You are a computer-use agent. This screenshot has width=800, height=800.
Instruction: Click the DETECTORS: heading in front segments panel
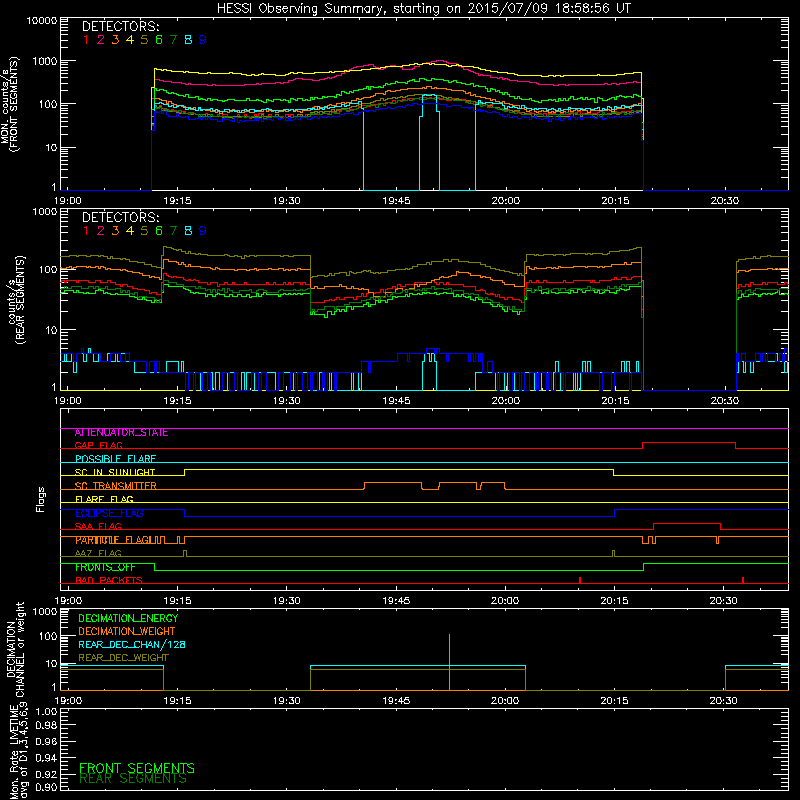[x=121, y=27]
